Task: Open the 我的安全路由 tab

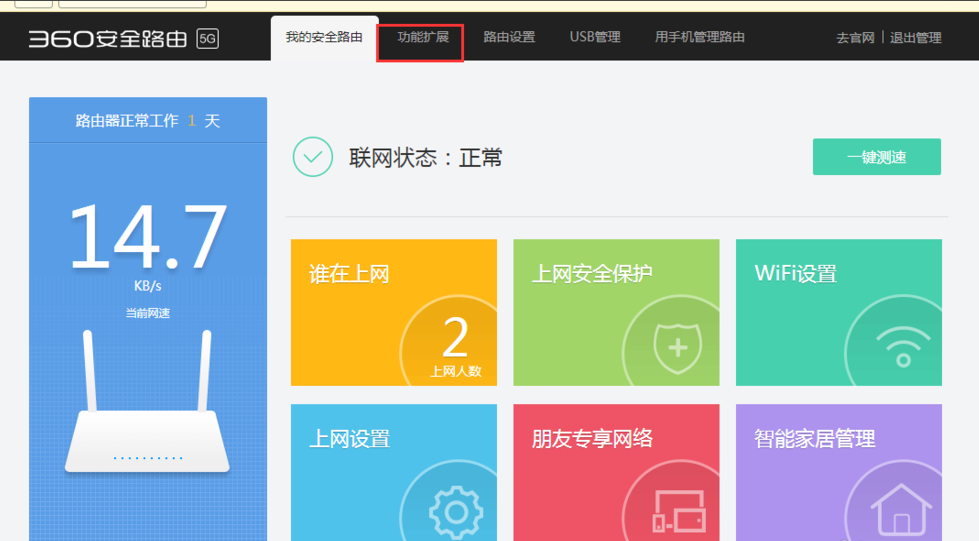Action: (x=324, y=37)
